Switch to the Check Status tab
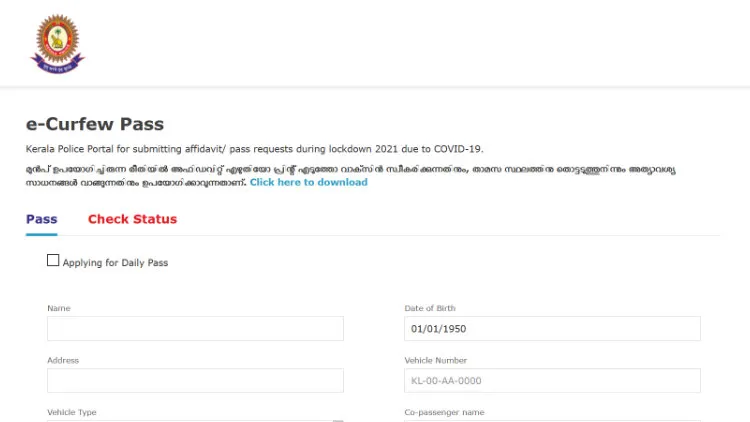 point(132,219)
